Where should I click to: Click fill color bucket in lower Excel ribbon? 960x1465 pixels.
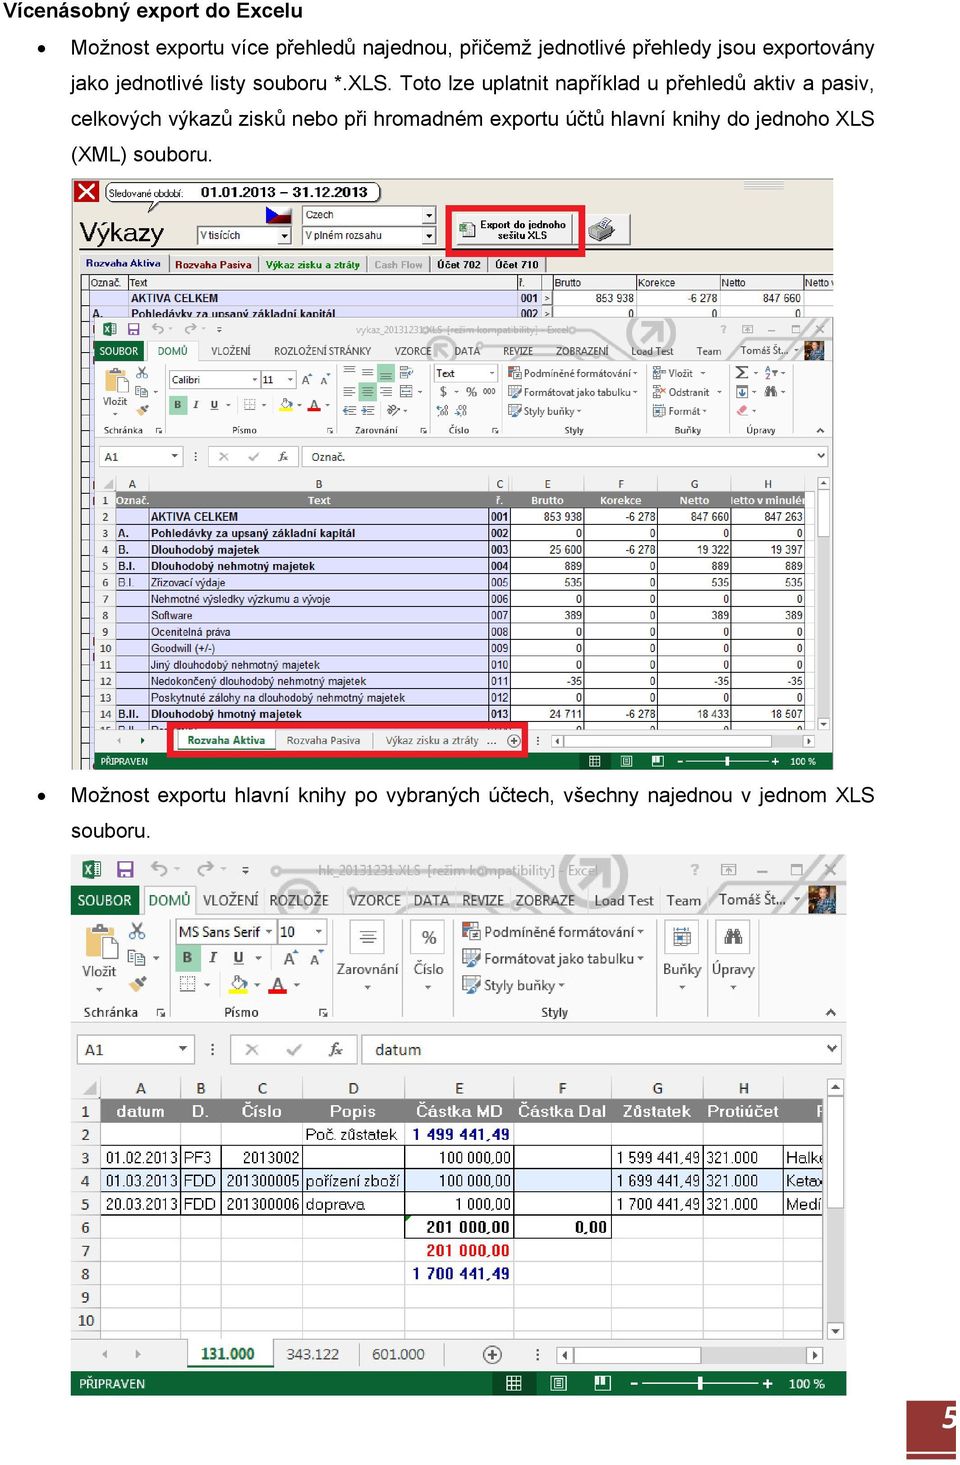[x=238, y=984]
